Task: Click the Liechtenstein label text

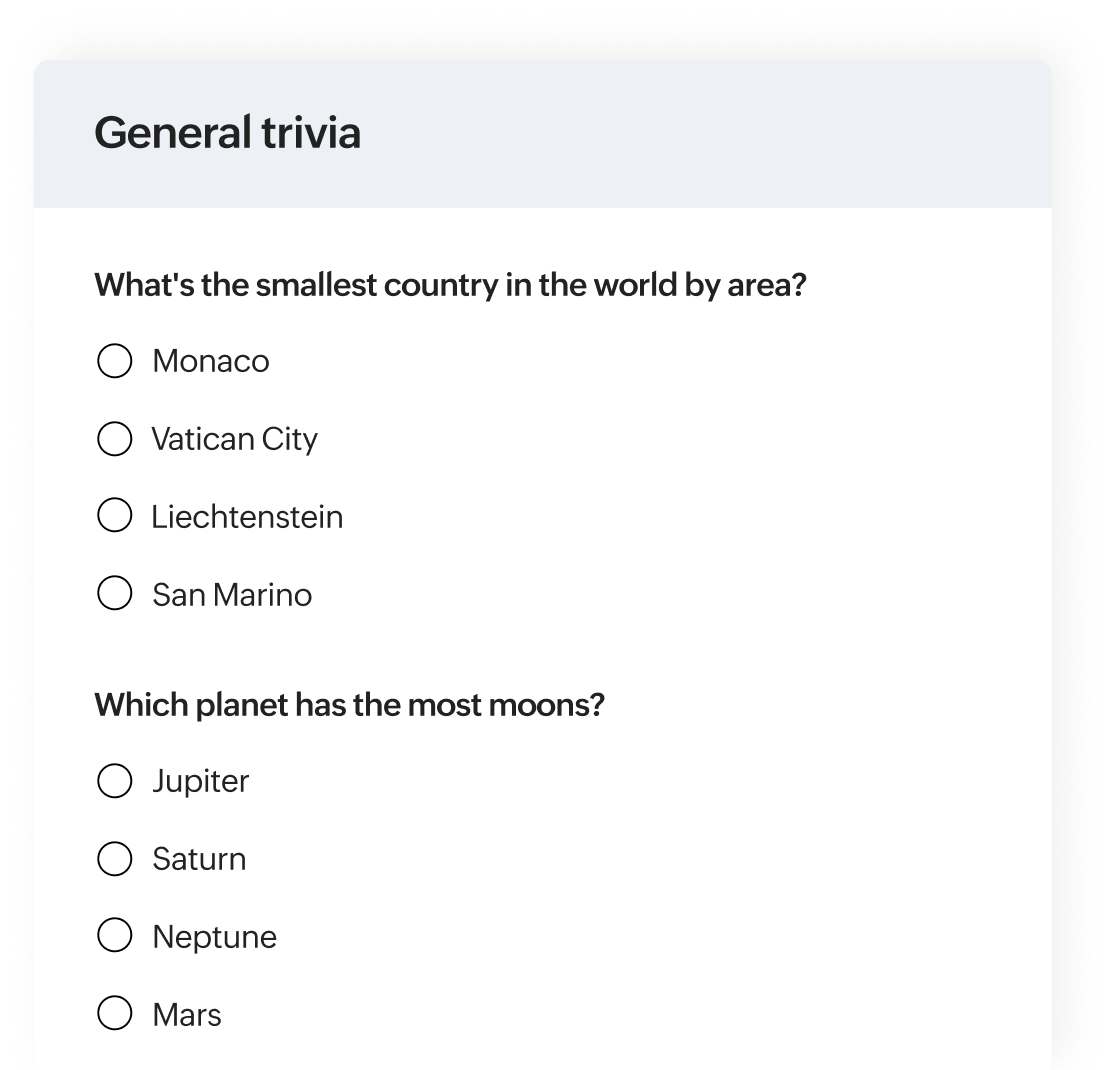Action: pyautogui.click(x=247, y=516)
